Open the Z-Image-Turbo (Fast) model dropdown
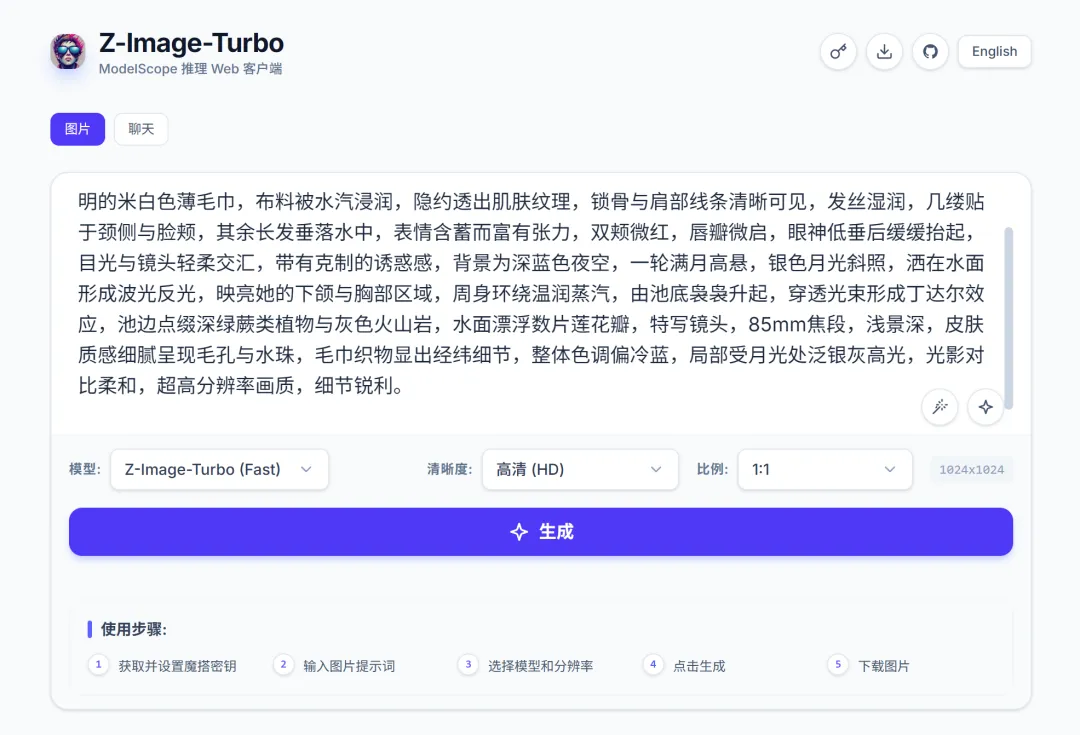This screenshot has height=735, width=1080. point(219,469)
